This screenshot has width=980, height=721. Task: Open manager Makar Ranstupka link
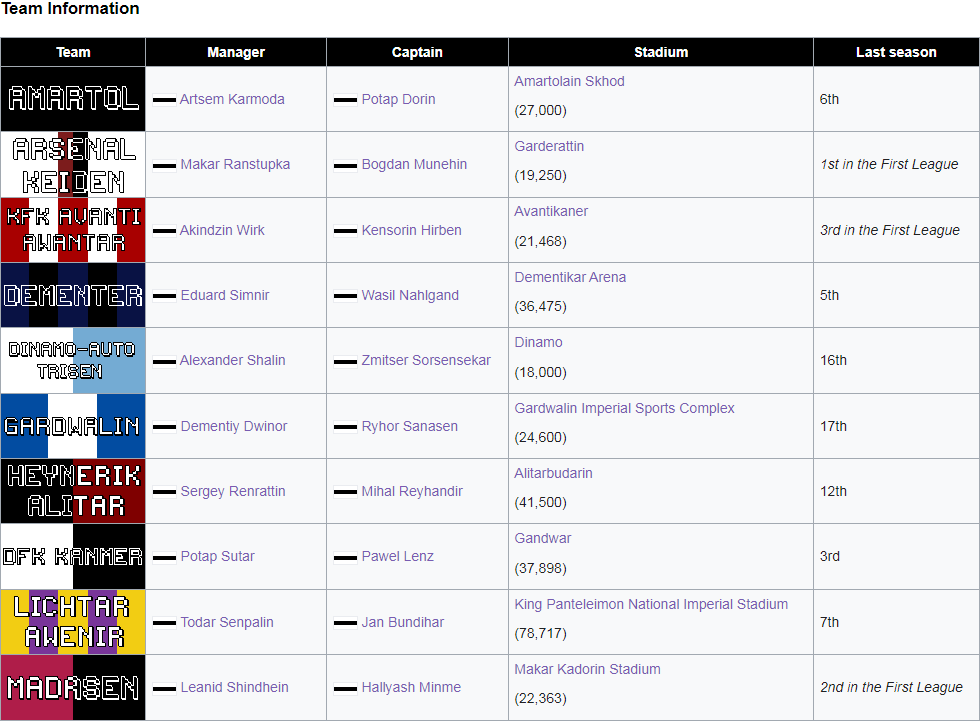tap(235, 164)
